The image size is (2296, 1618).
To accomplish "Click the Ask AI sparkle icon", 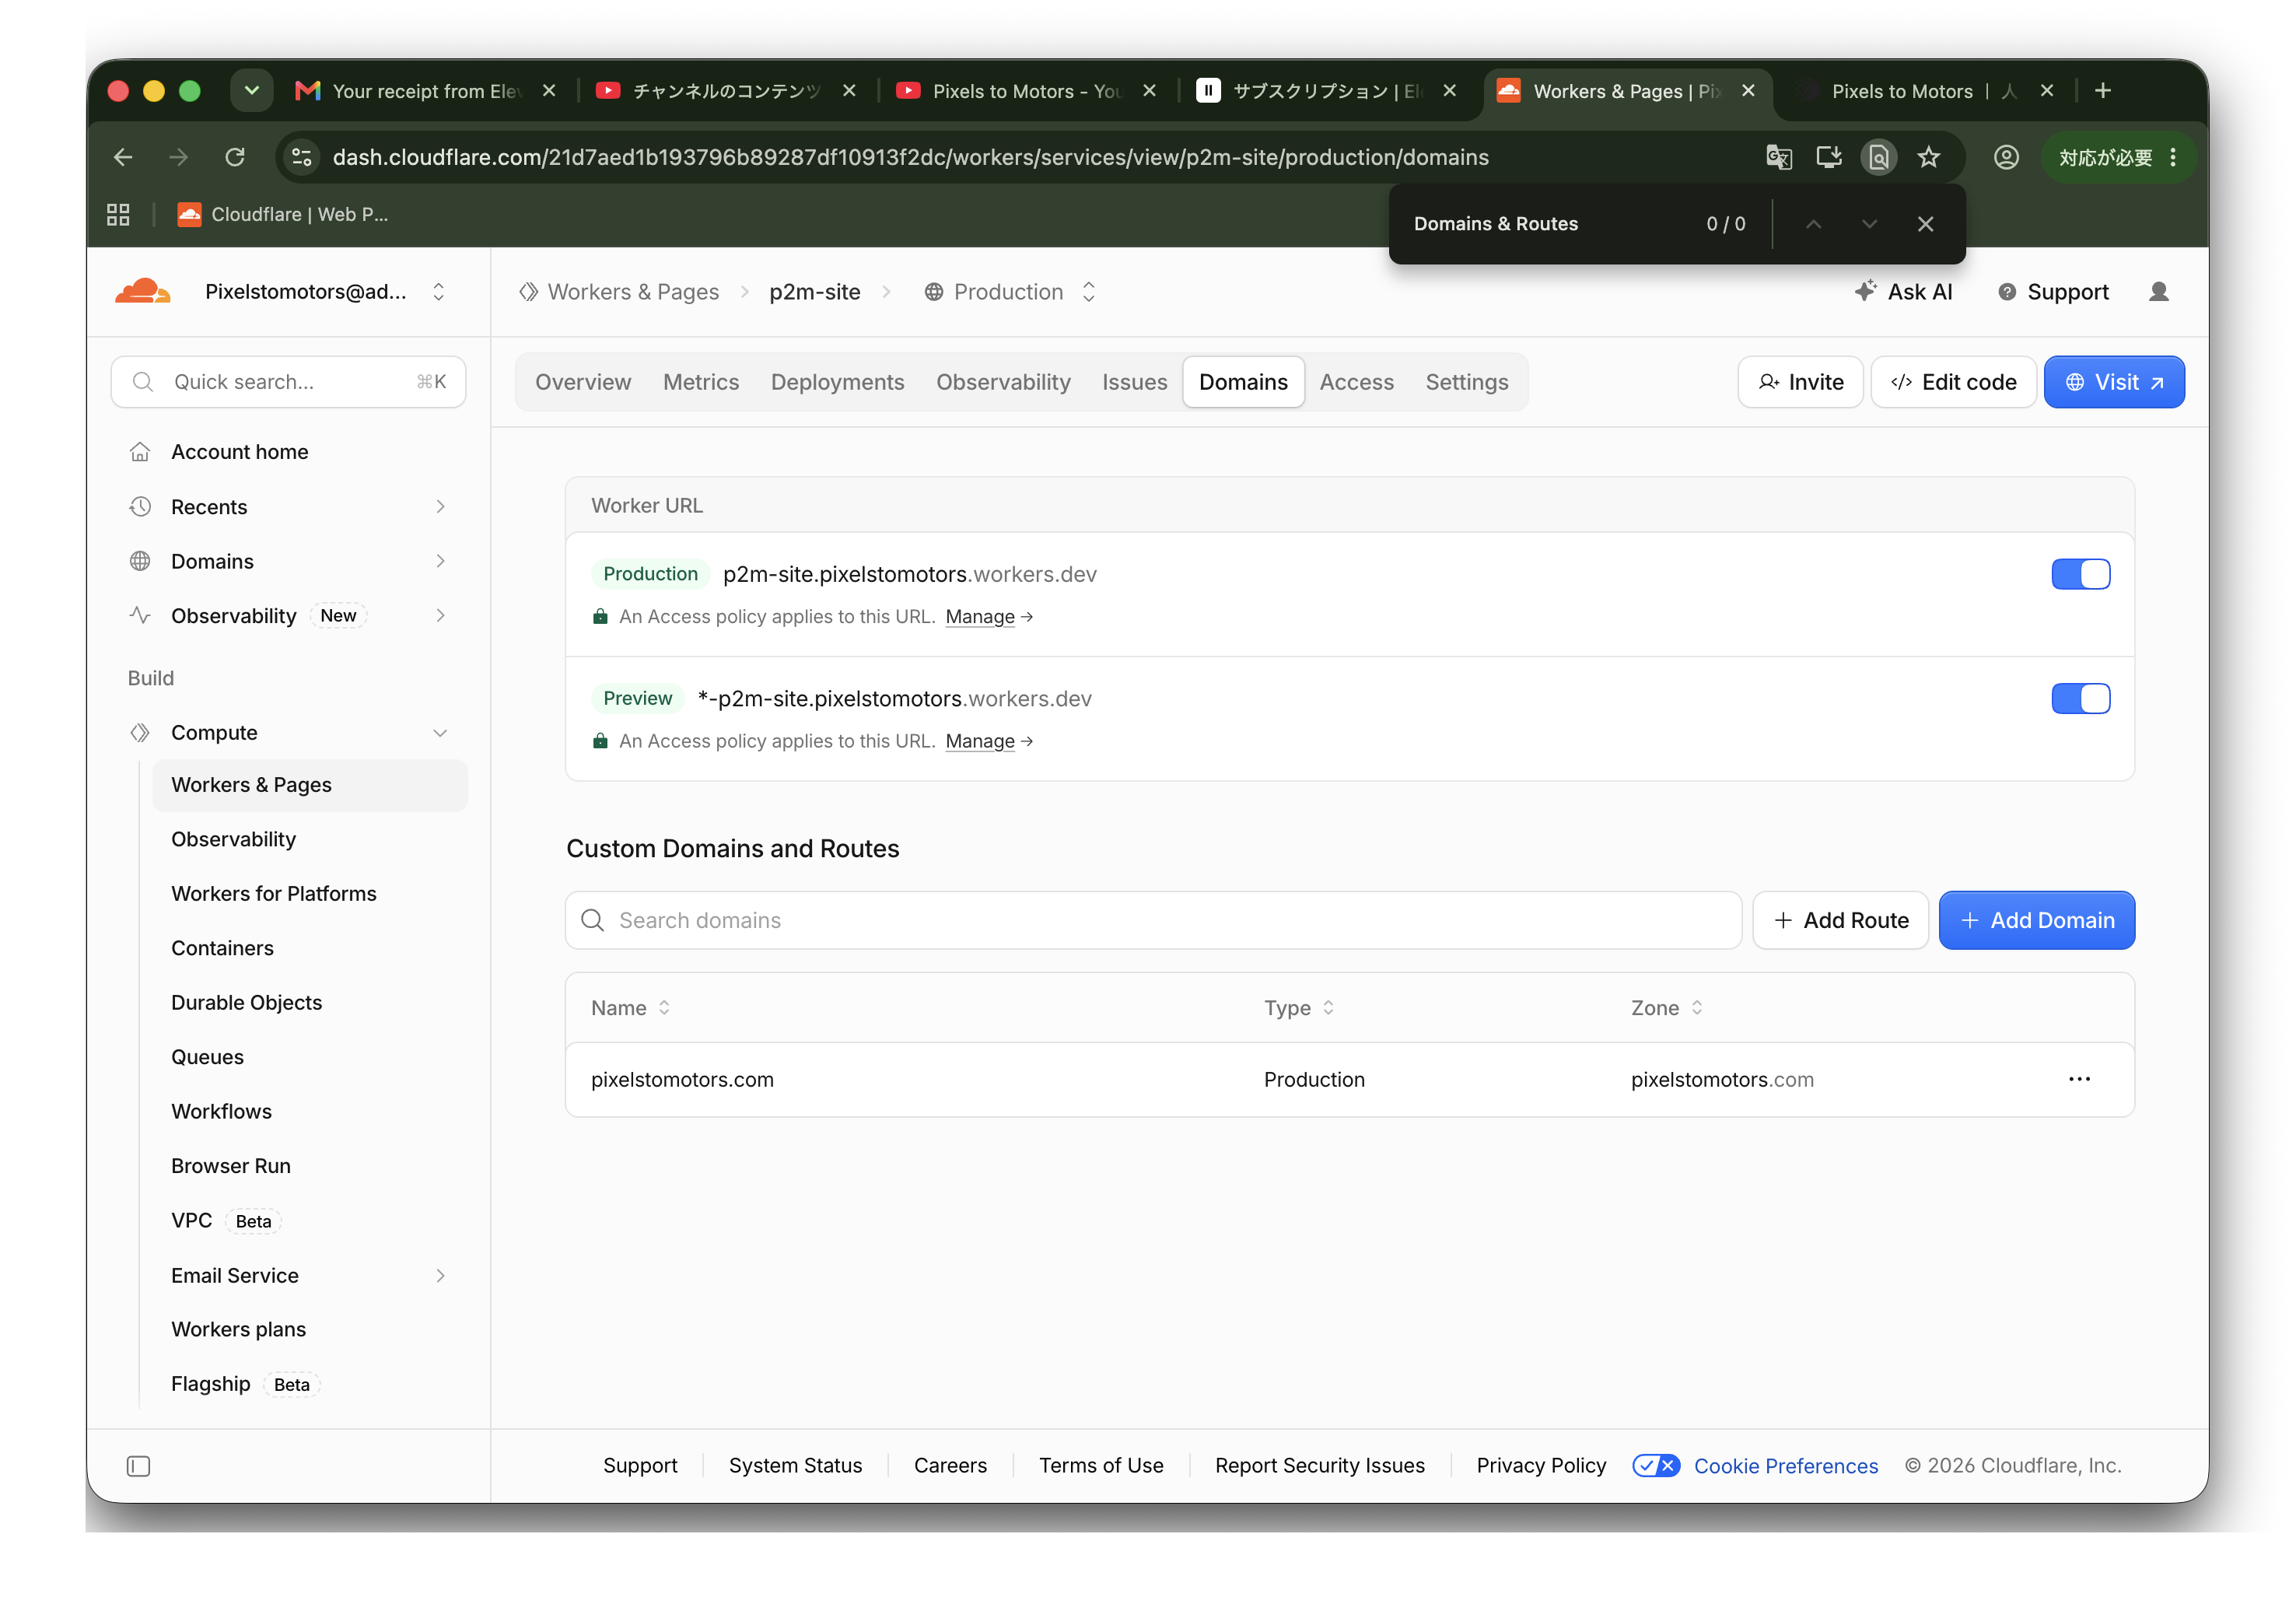I will (1864, 291).
